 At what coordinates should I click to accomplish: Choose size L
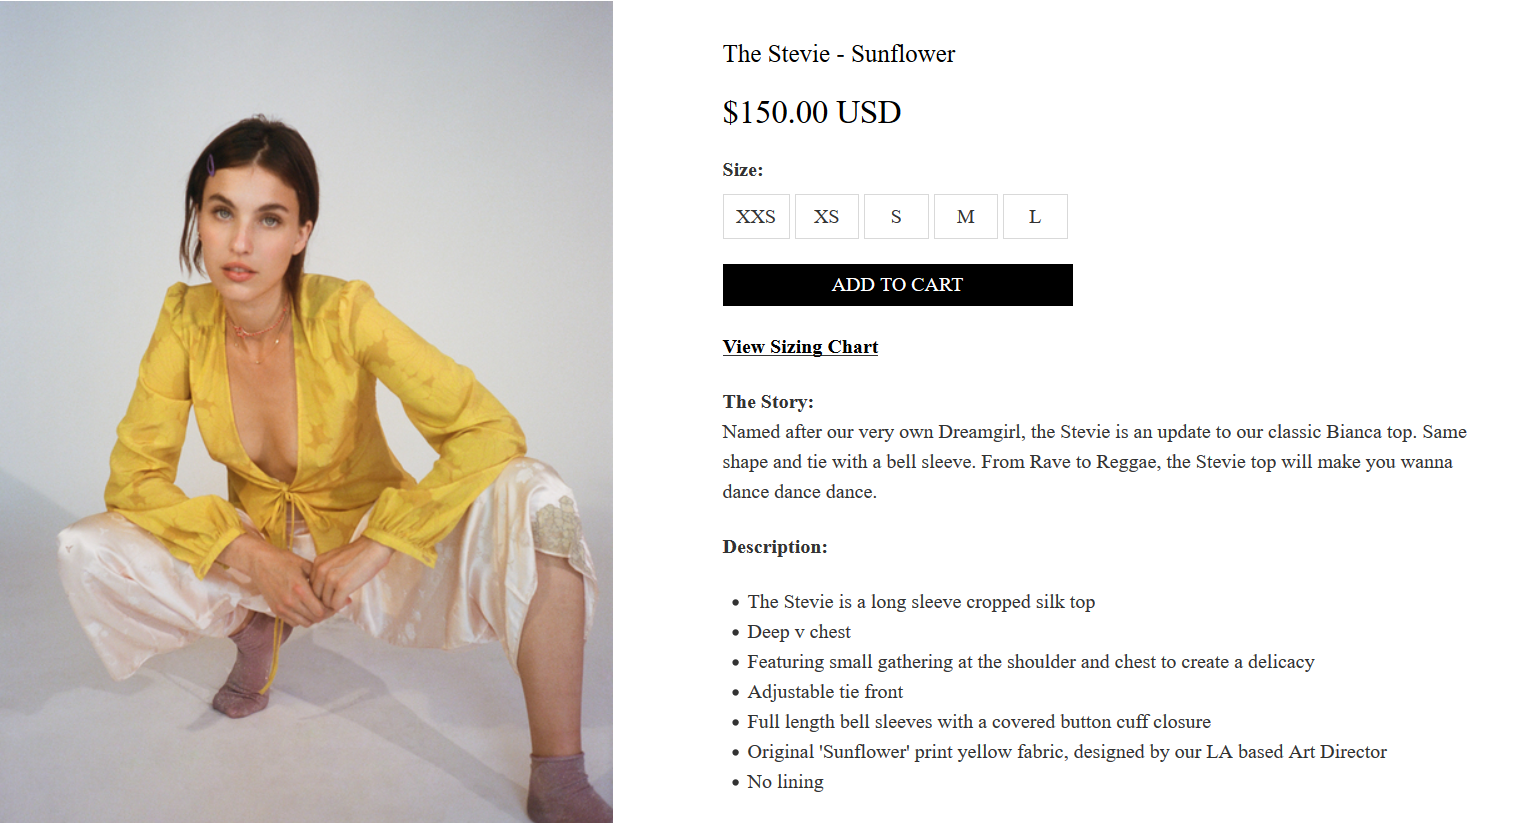[1035, 216]
